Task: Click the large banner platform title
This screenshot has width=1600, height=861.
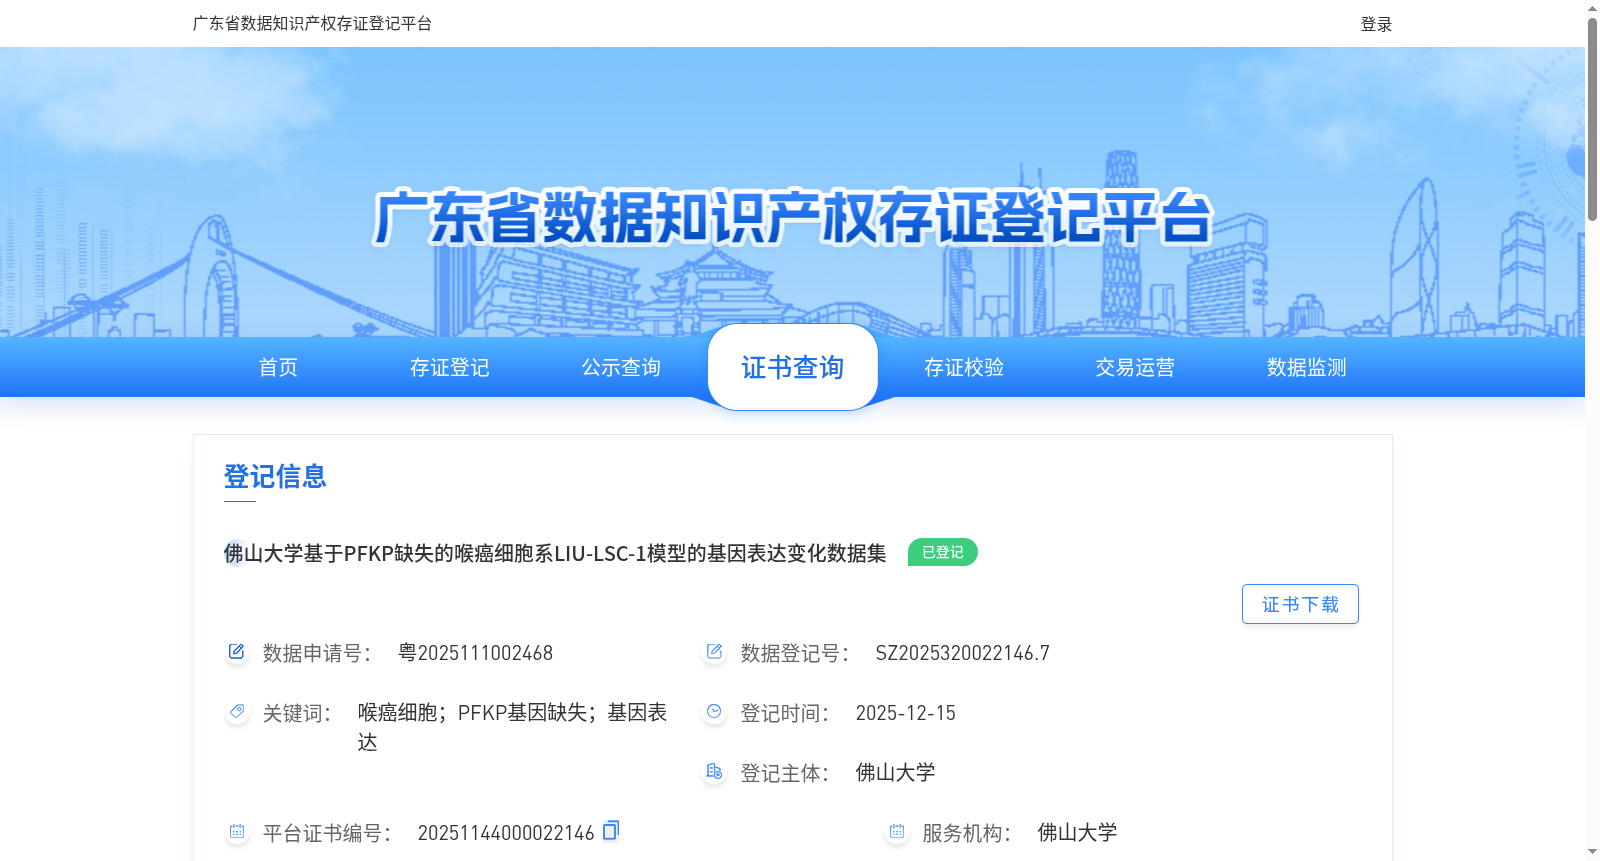Action: point(793,217)
